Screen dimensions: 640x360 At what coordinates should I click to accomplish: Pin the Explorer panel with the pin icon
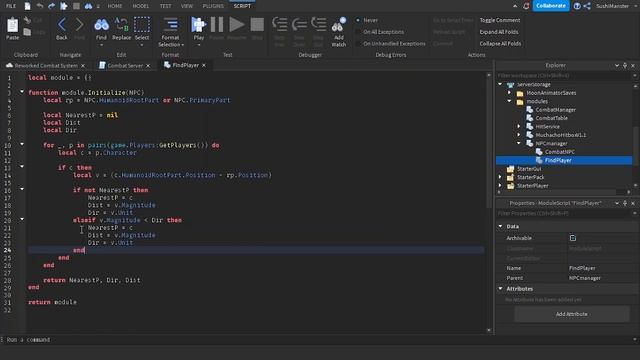point(625,65)
